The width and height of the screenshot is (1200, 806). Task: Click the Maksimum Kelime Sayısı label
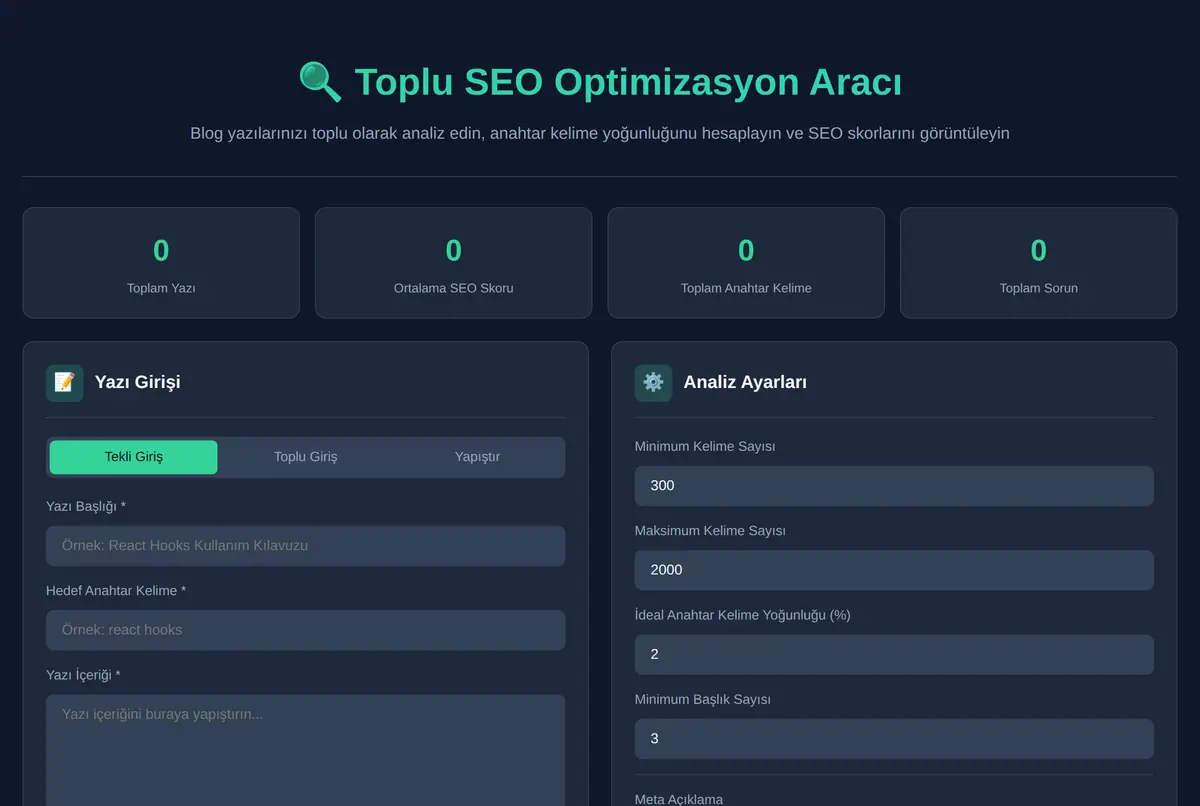coord(710,531)
